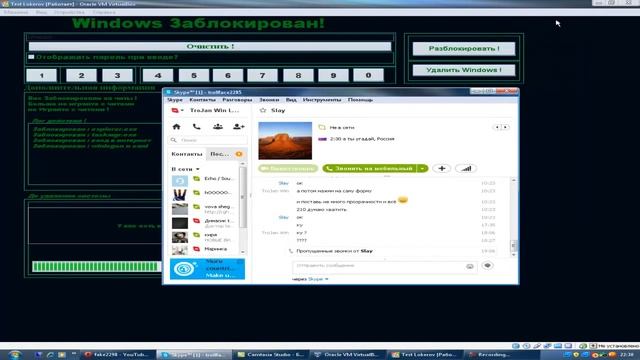Image resolution: width=640 pixels, height=360 pixels.
Task: Click the create group icon in Skype
Action: [x=218, y=127]
